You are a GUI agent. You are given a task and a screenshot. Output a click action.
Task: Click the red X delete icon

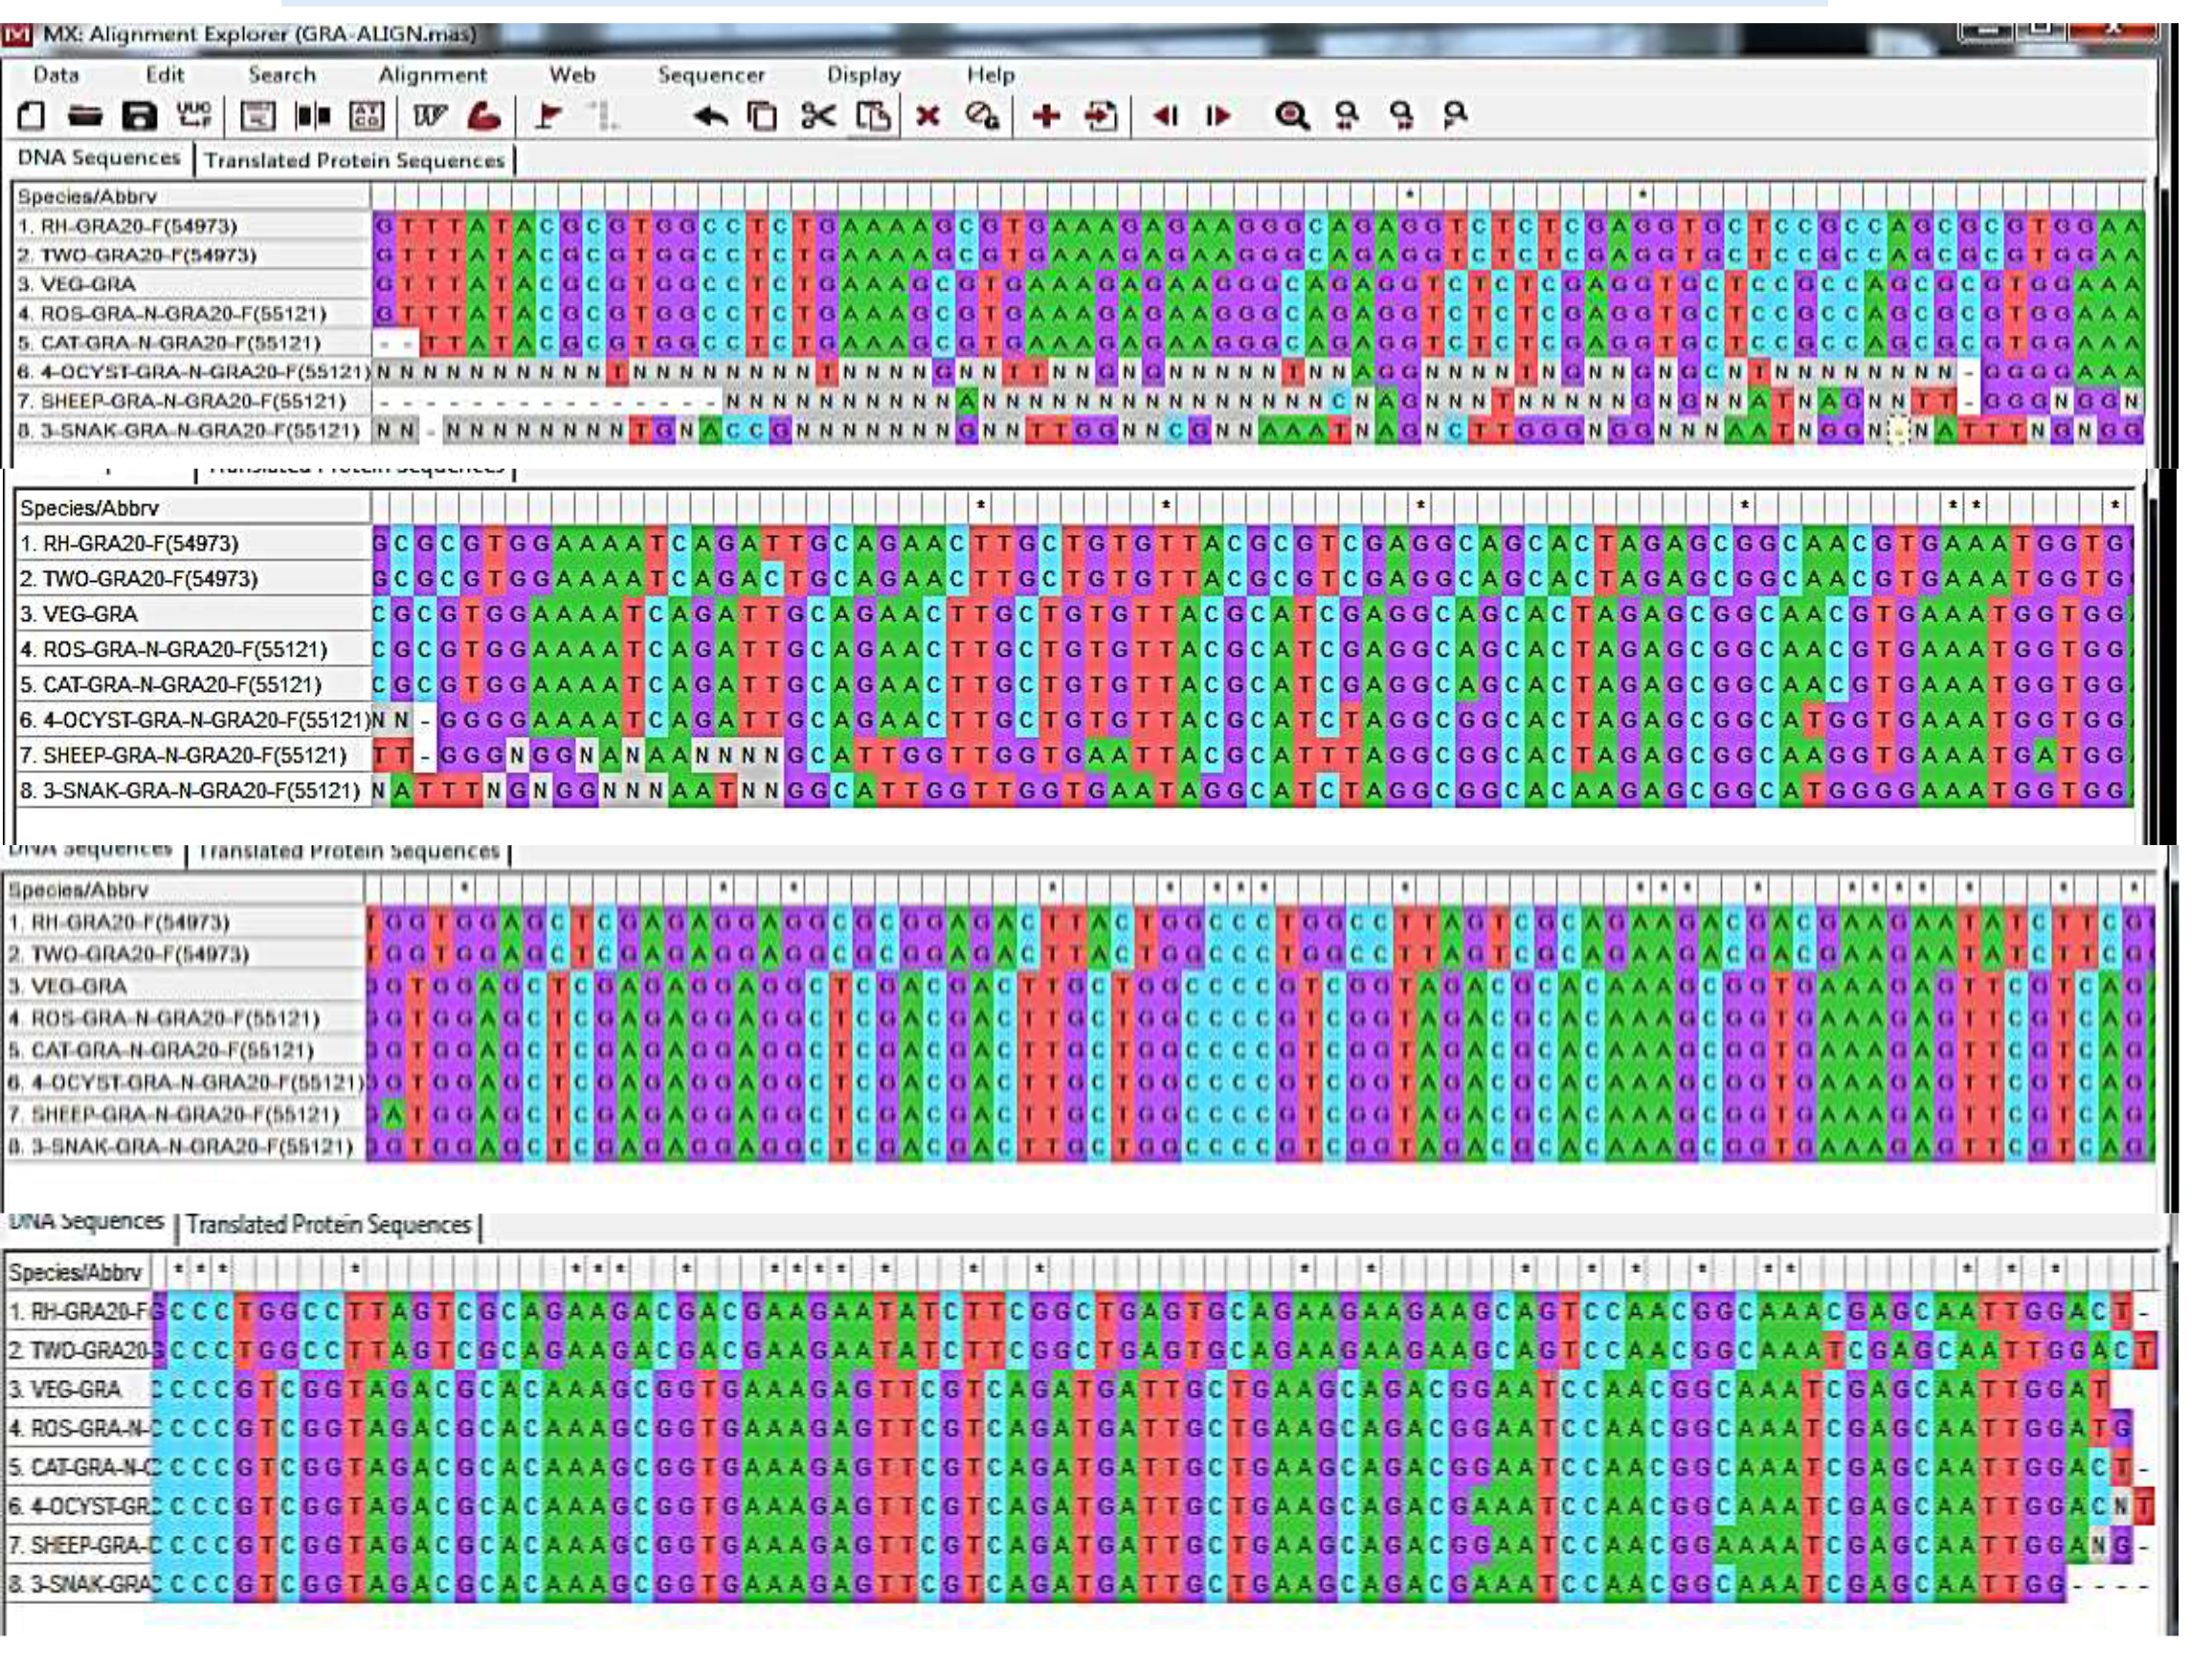[928, 116]
